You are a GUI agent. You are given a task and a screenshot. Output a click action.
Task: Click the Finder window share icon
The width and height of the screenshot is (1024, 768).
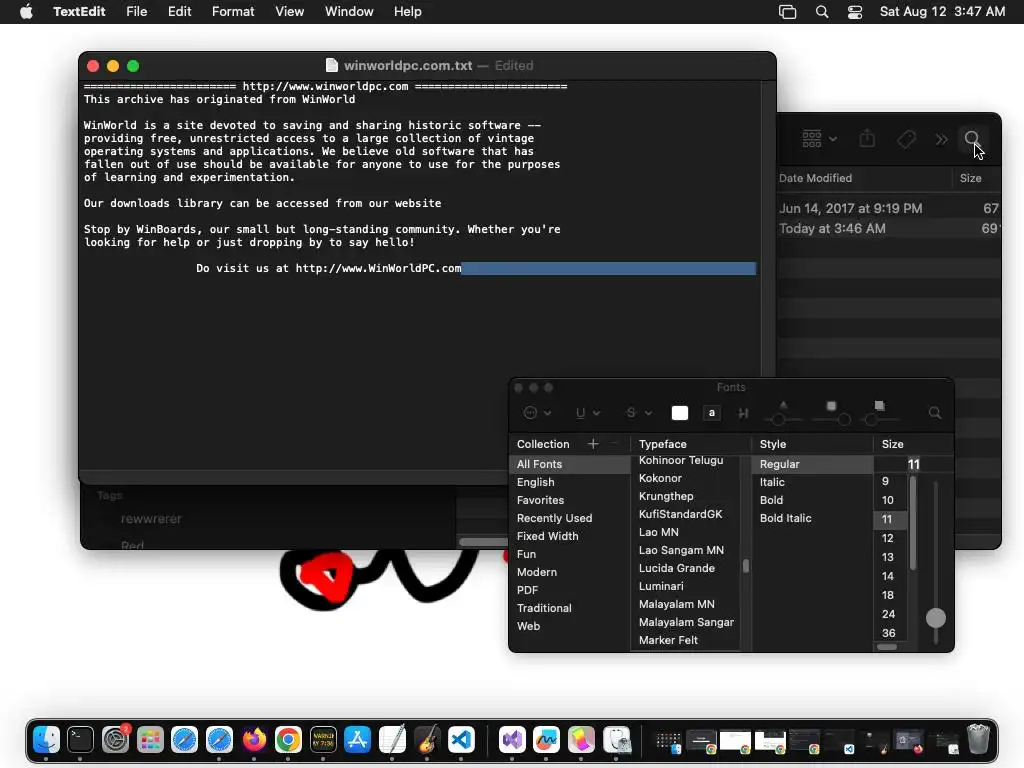point(867,138)
